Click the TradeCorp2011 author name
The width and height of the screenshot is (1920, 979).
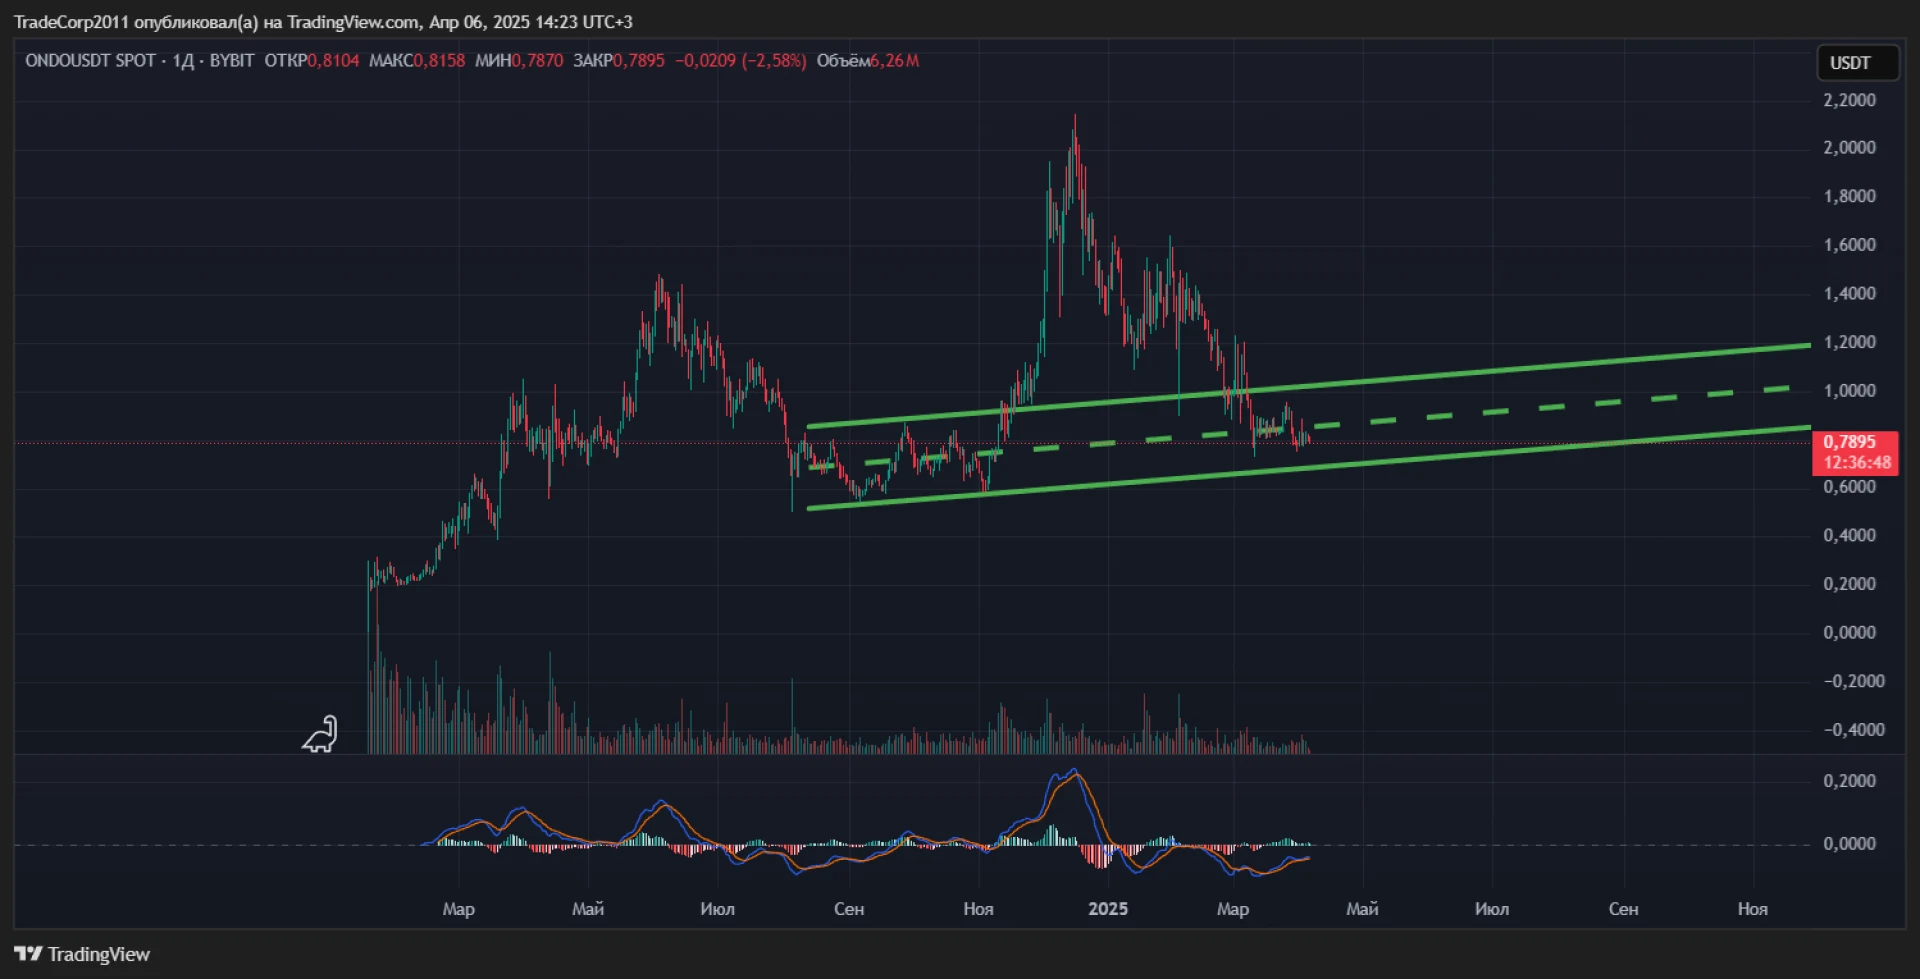point(71,22)
